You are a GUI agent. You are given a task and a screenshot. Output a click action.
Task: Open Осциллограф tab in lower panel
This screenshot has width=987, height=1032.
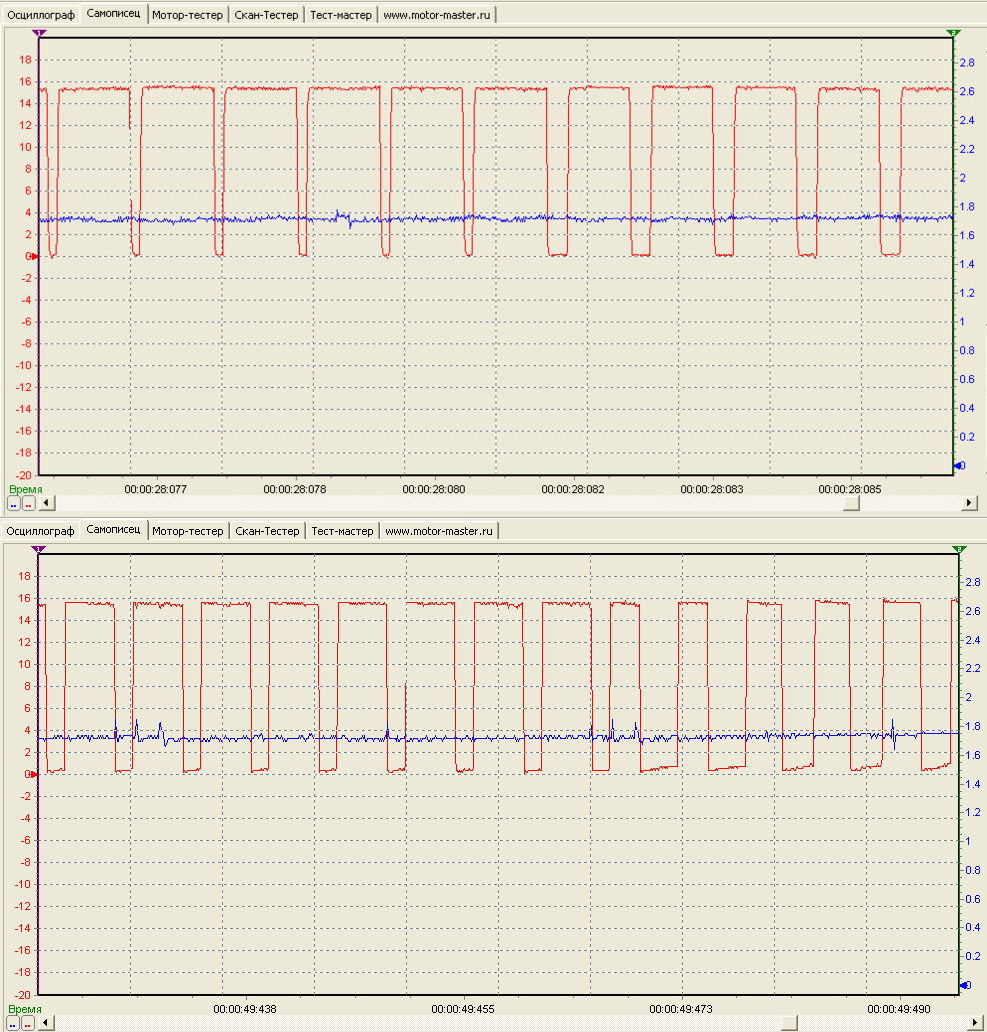(40, 531)
